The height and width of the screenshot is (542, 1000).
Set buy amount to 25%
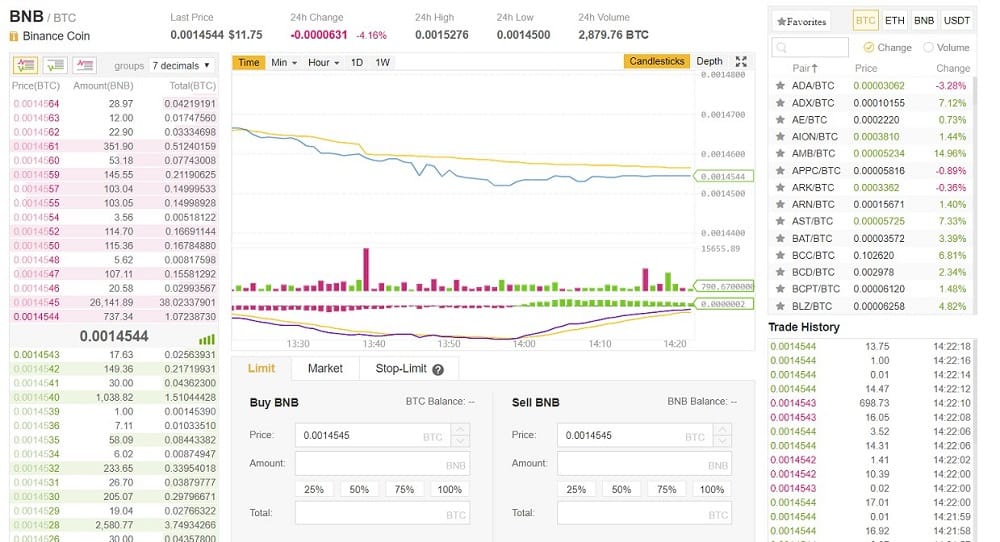314,490
